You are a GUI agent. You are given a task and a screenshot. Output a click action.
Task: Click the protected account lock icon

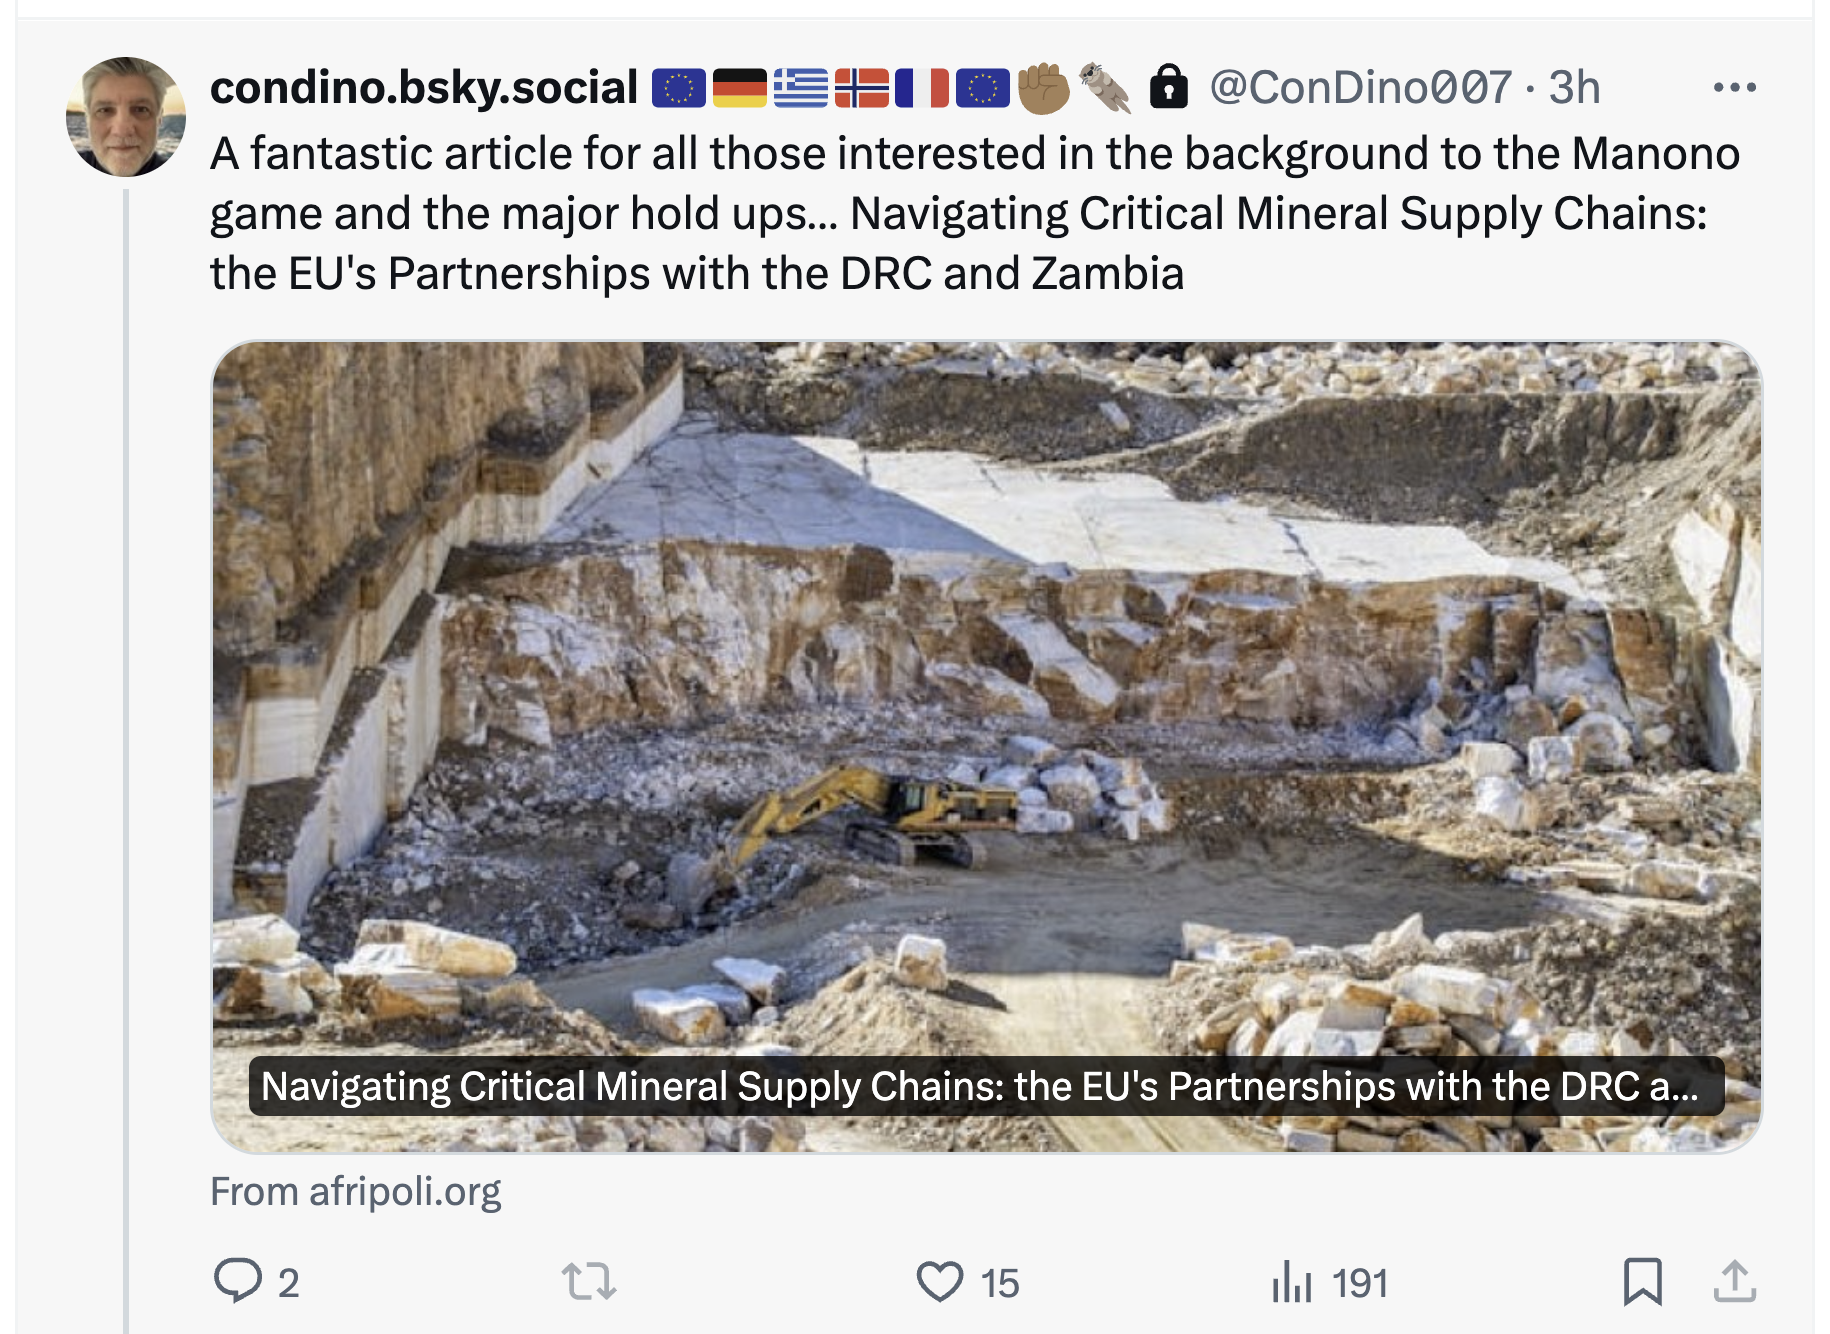pyautogui.click(x=1168, y=88)
